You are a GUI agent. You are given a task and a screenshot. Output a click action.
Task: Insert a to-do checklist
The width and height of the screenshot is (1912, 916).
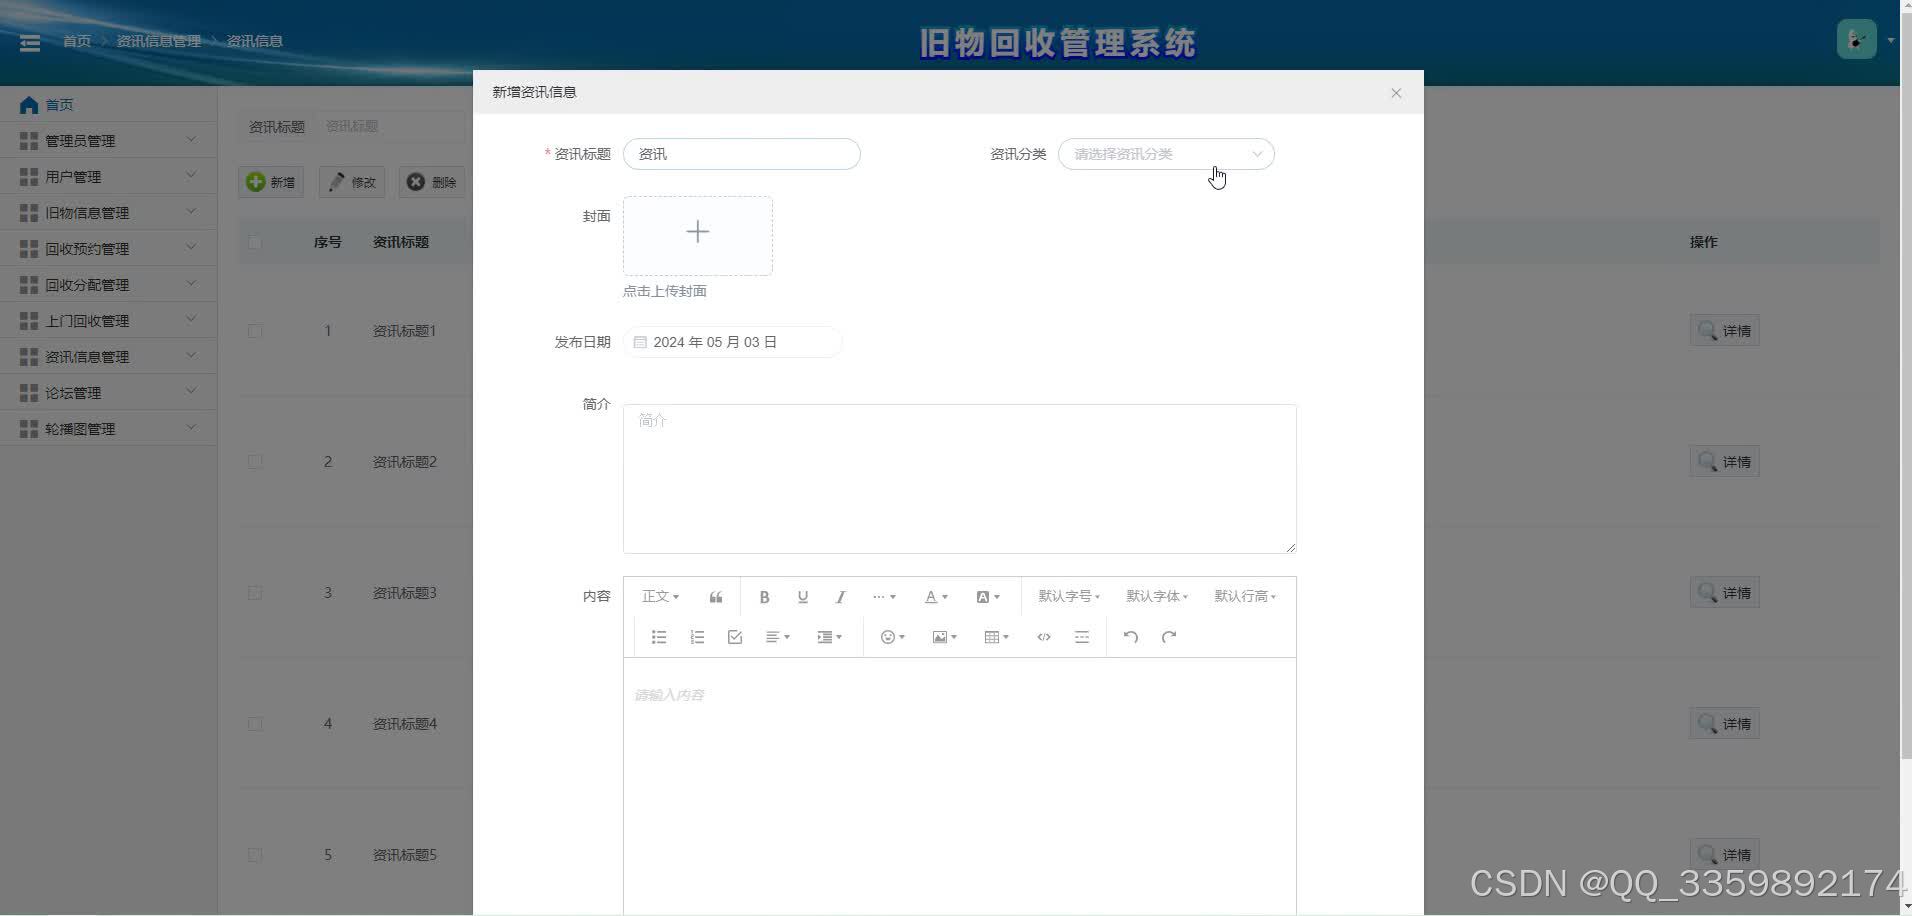pyautogui.click(x=735, y=637)
